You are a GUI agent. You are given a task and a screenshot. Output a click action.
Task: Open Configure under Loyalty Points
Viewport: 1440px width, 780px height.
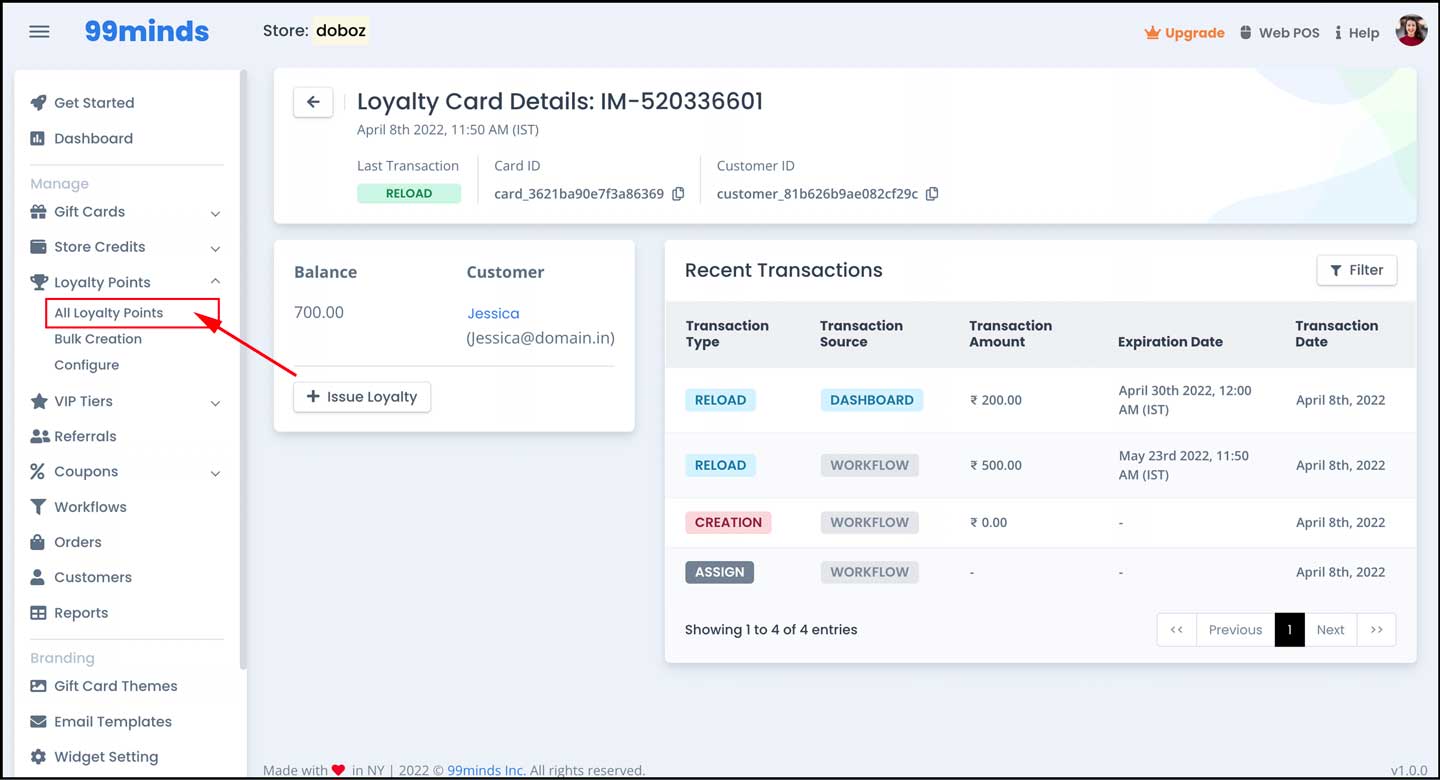pyautogui.click(x=86, y=365)
